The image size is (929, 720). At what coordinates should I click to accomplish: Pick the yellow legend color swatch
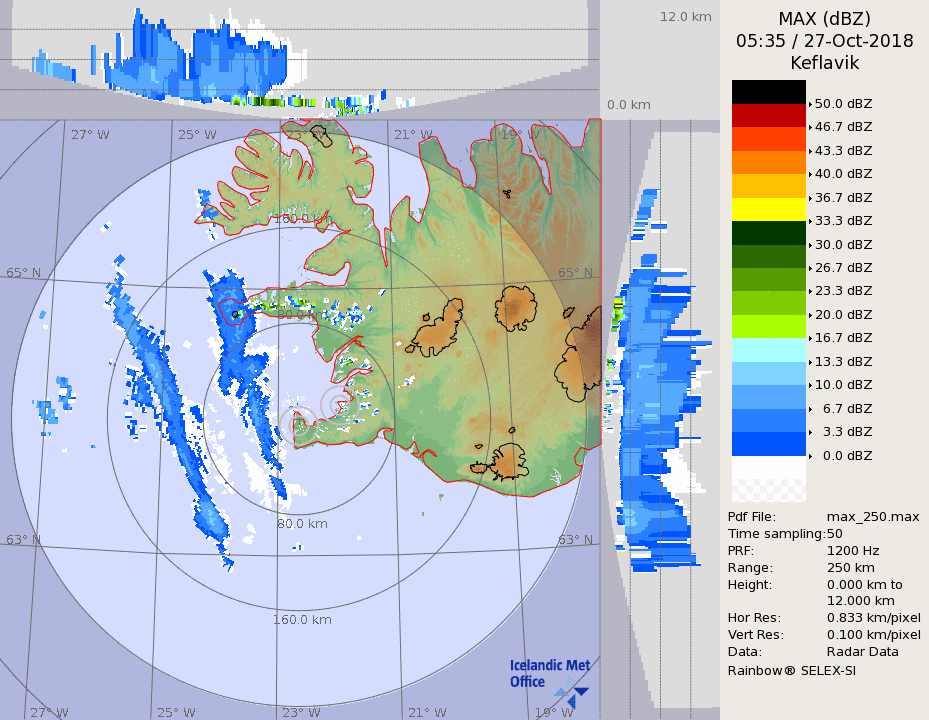pos(768,209)
